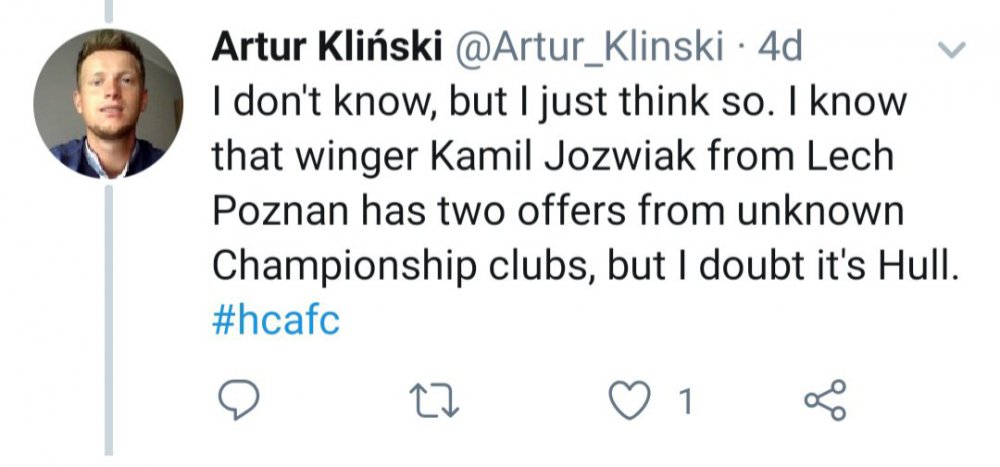
Task: Like the tweet with the heart icon
Action: [629, 401]
